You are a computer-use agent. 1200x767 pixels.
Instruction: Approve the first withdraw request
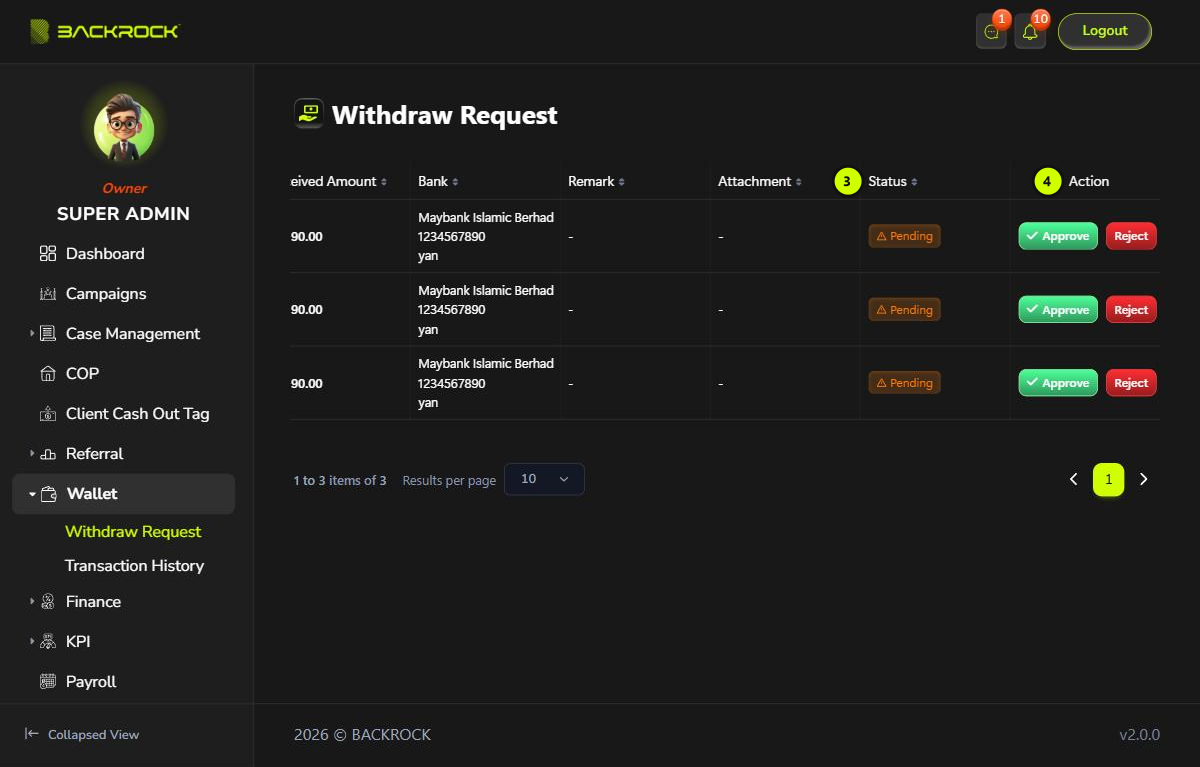click(x=1058, y=236)
